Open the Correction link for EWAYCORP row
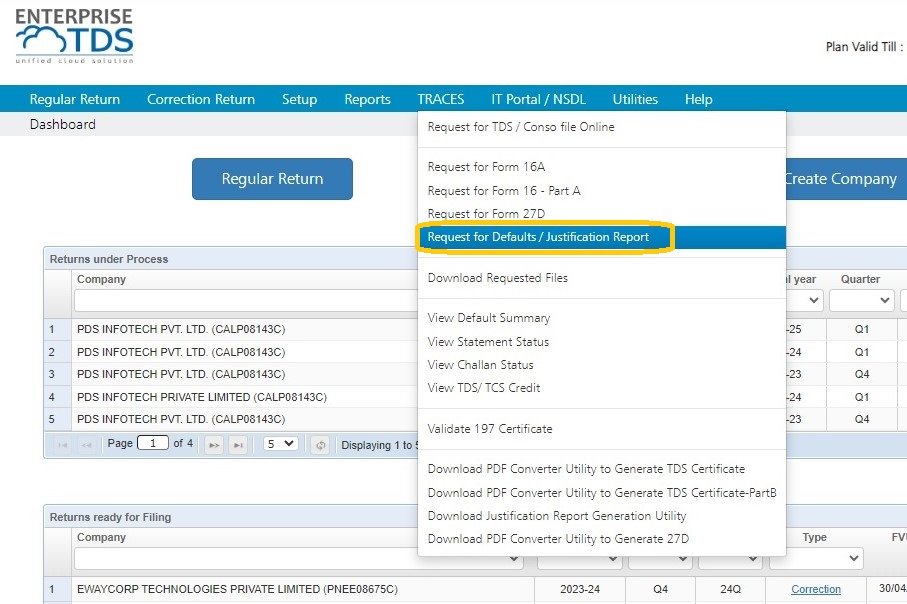Screen dimensions: 907x604 tap(817, 590)
